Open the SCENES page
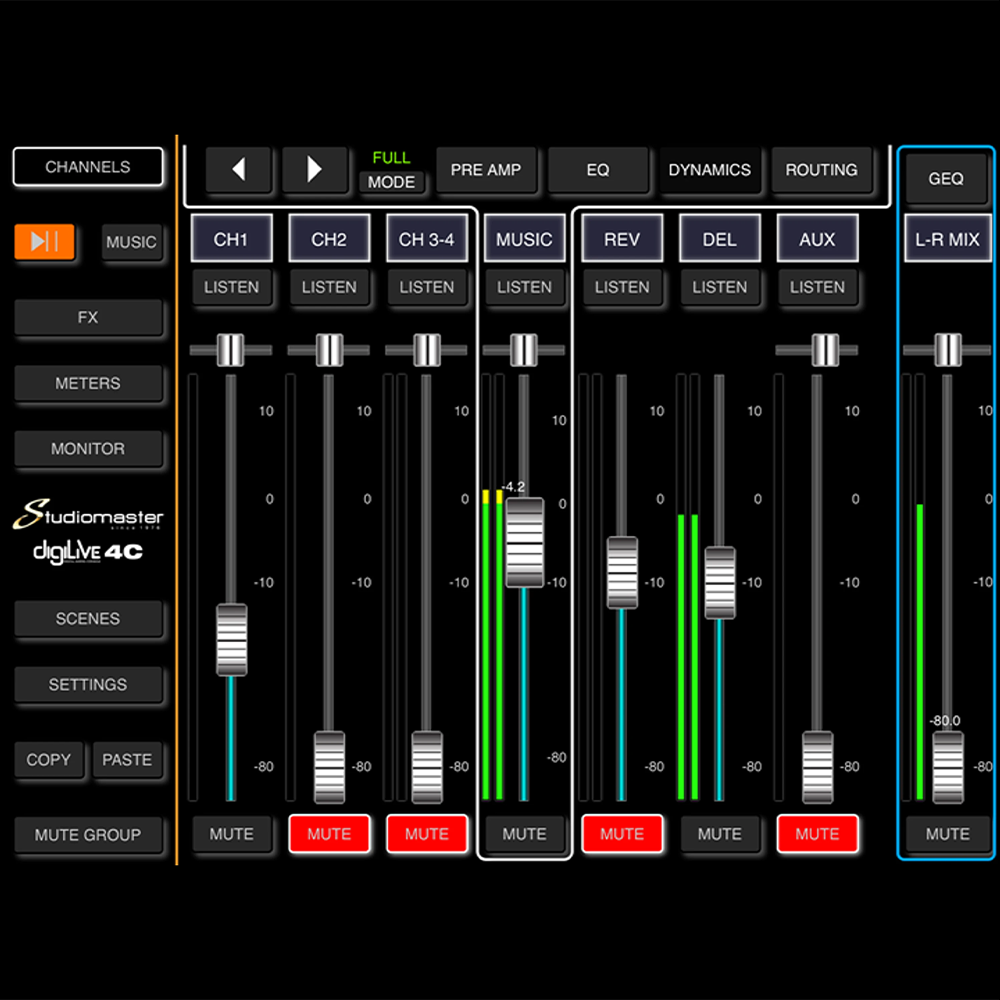 87,619
